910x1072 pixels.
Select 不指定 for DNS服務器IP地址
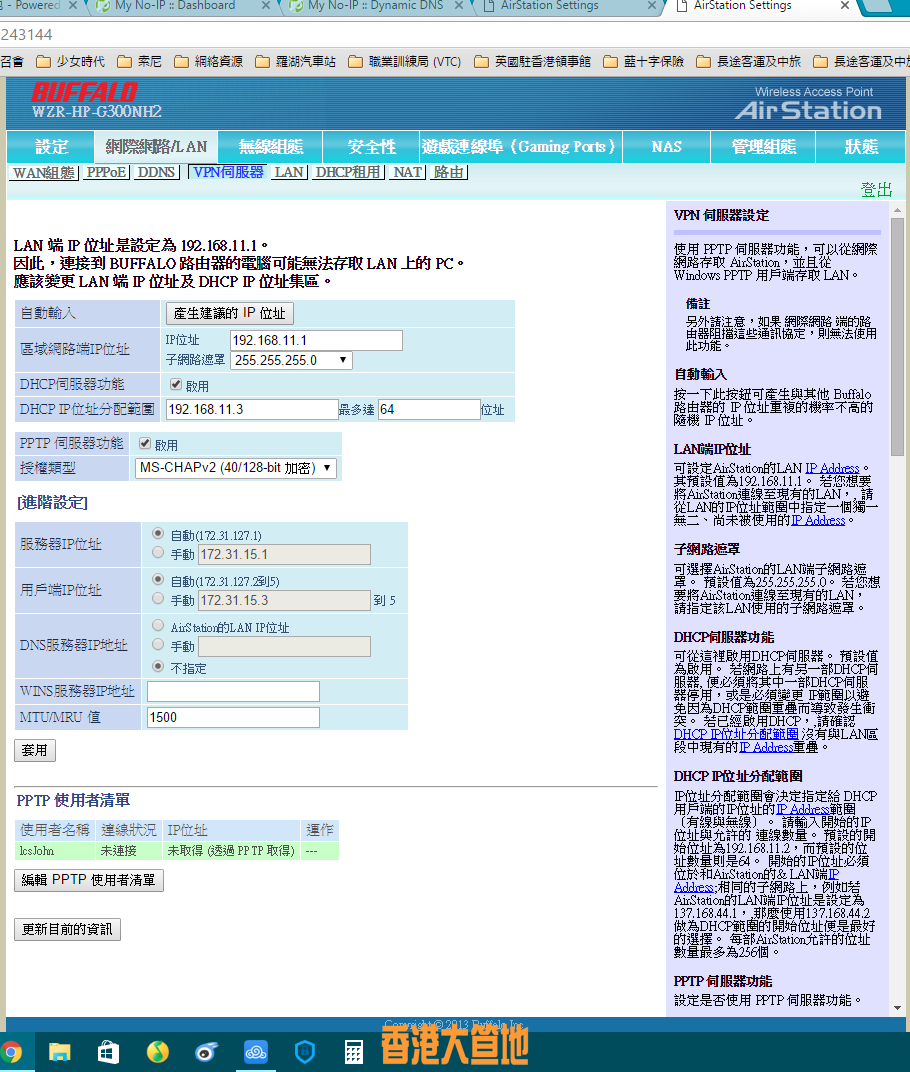point(158,667)
